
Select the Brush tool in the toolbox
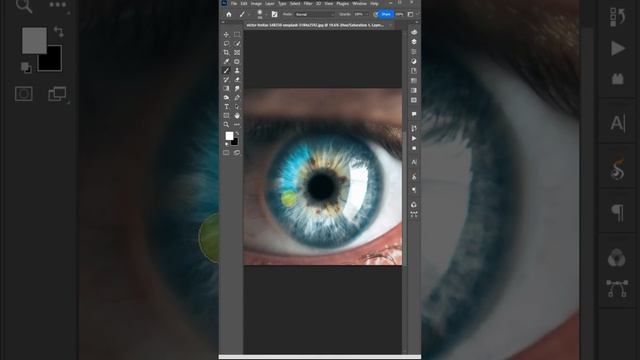[226, 71]
